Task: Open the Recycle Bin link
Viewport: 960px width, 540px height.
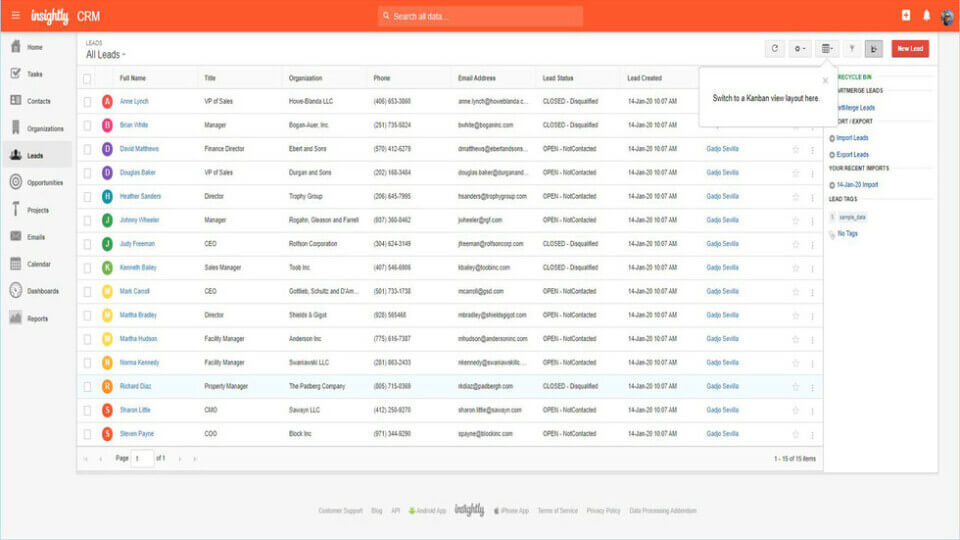Action: [853, 77]
